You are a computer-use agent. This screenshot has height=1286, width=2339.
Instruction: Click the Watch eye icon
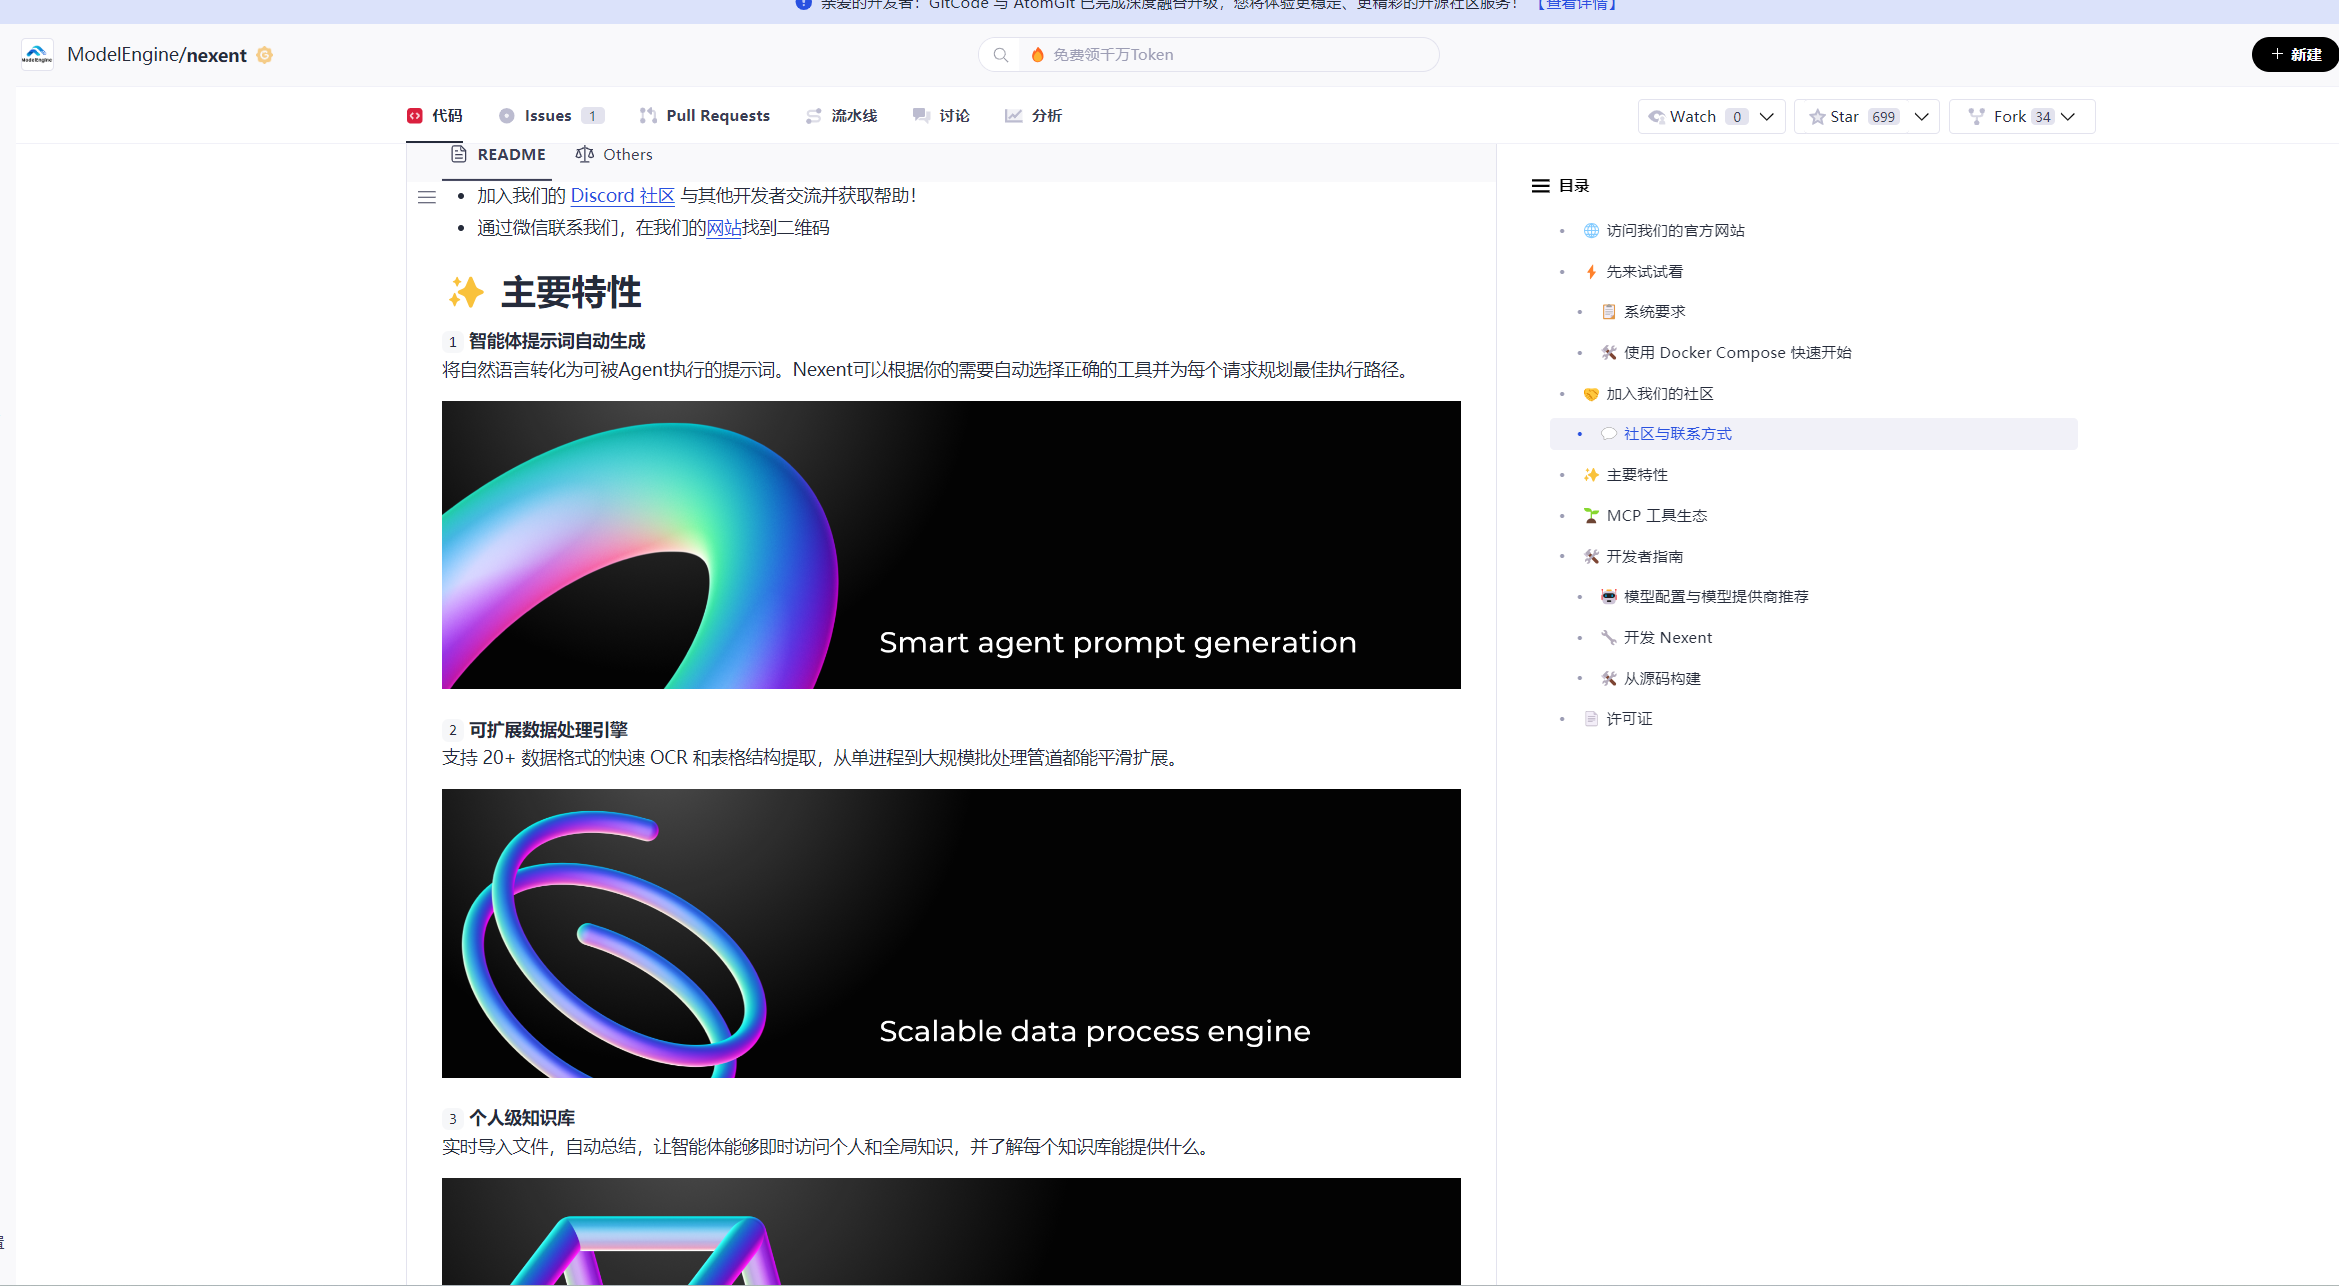(1657, 117)
